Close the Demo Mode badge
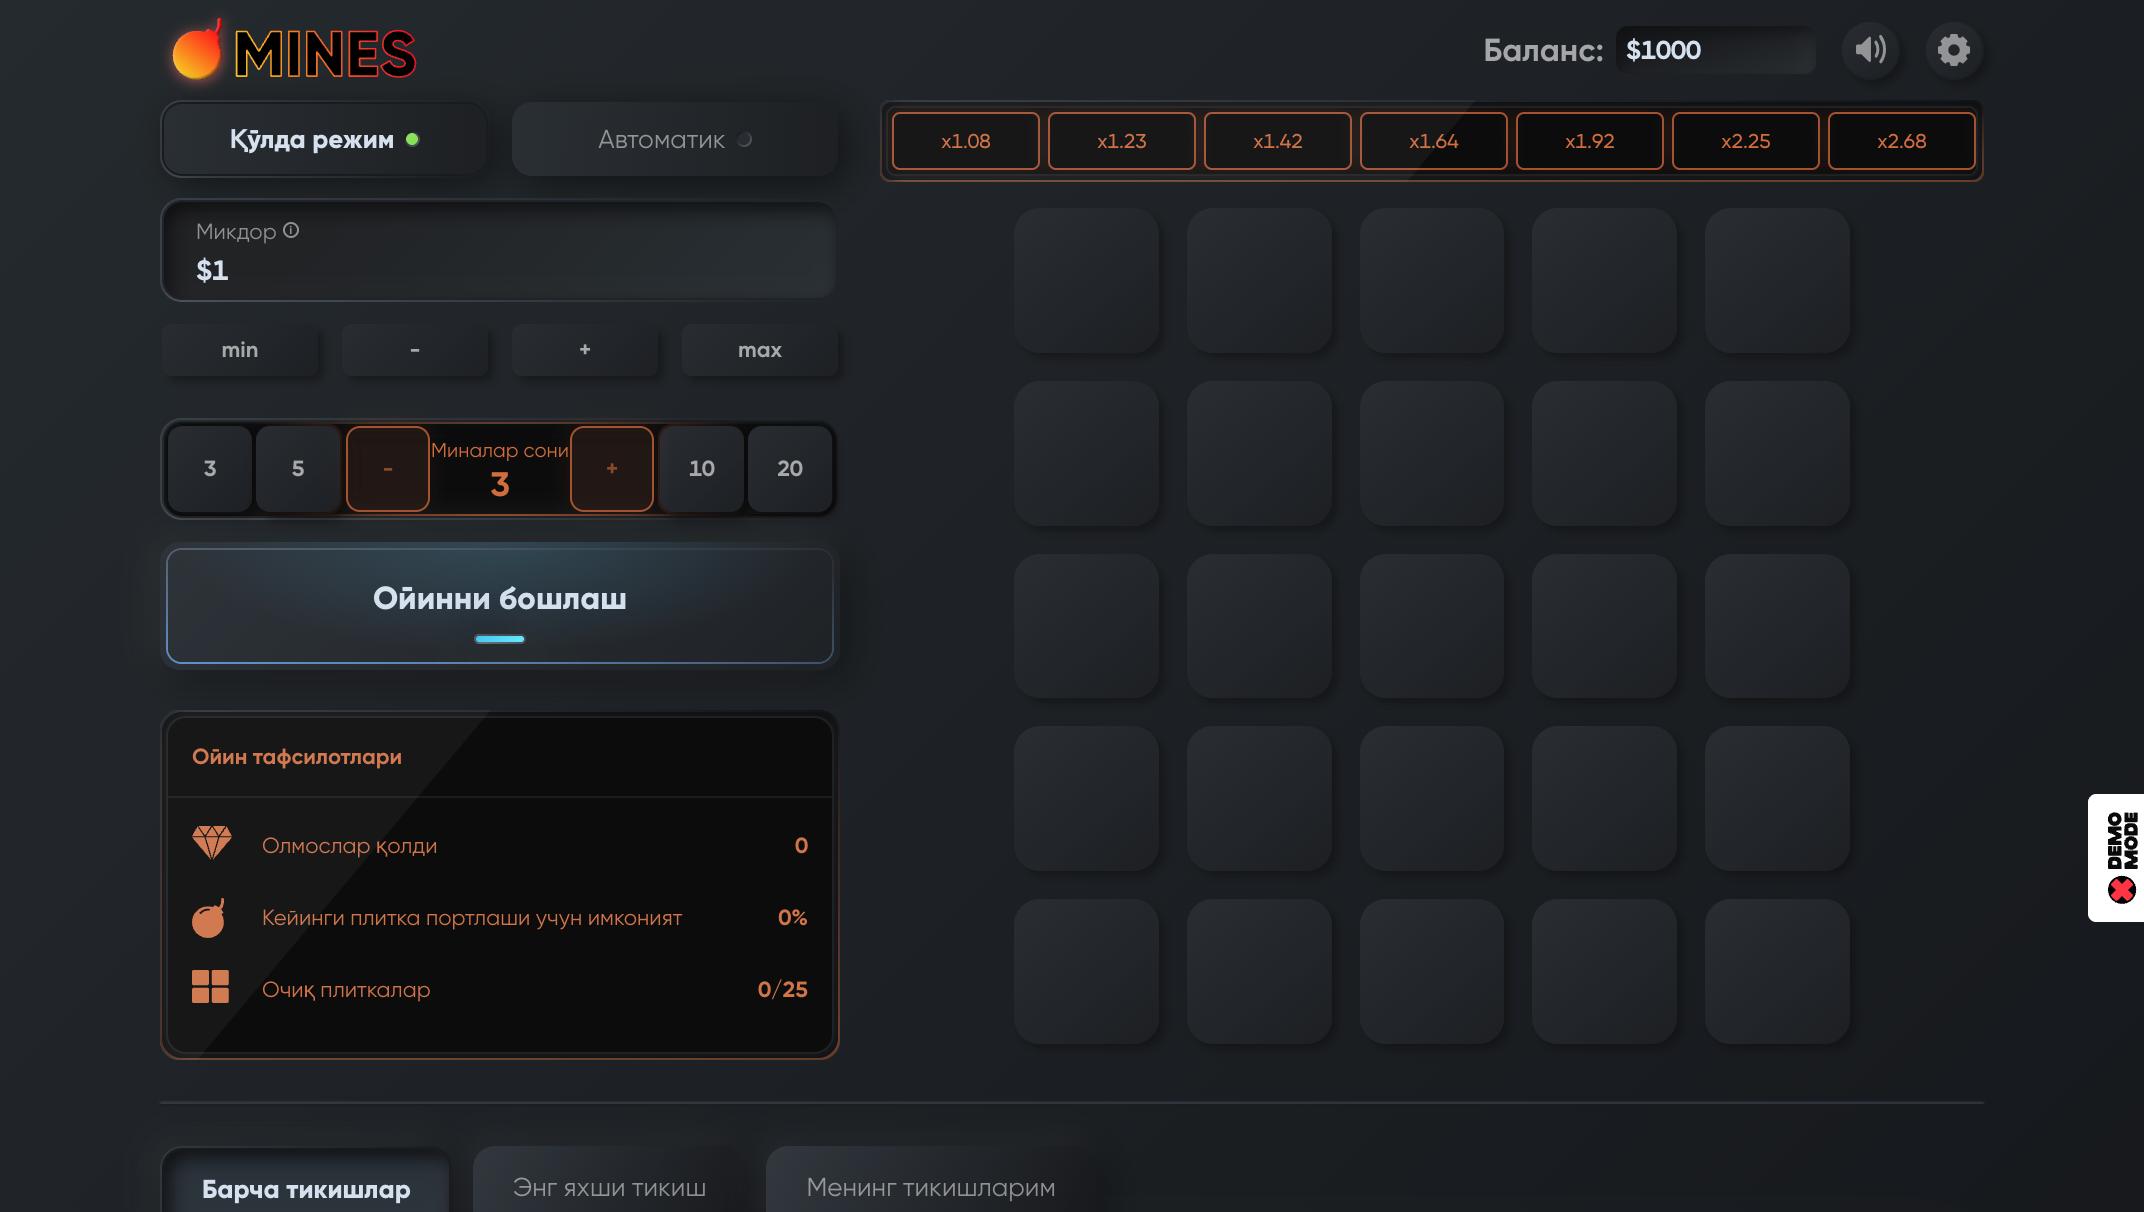The image size is (2144, 1212). [2121, 889]
